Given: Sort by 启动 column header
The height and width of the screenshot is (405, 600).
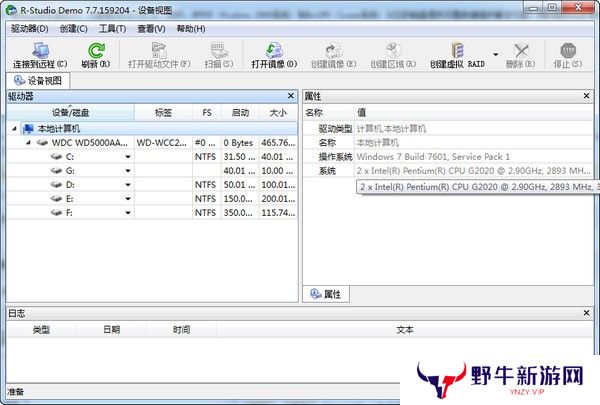Looking at the screenshot, I should point(240,113).
